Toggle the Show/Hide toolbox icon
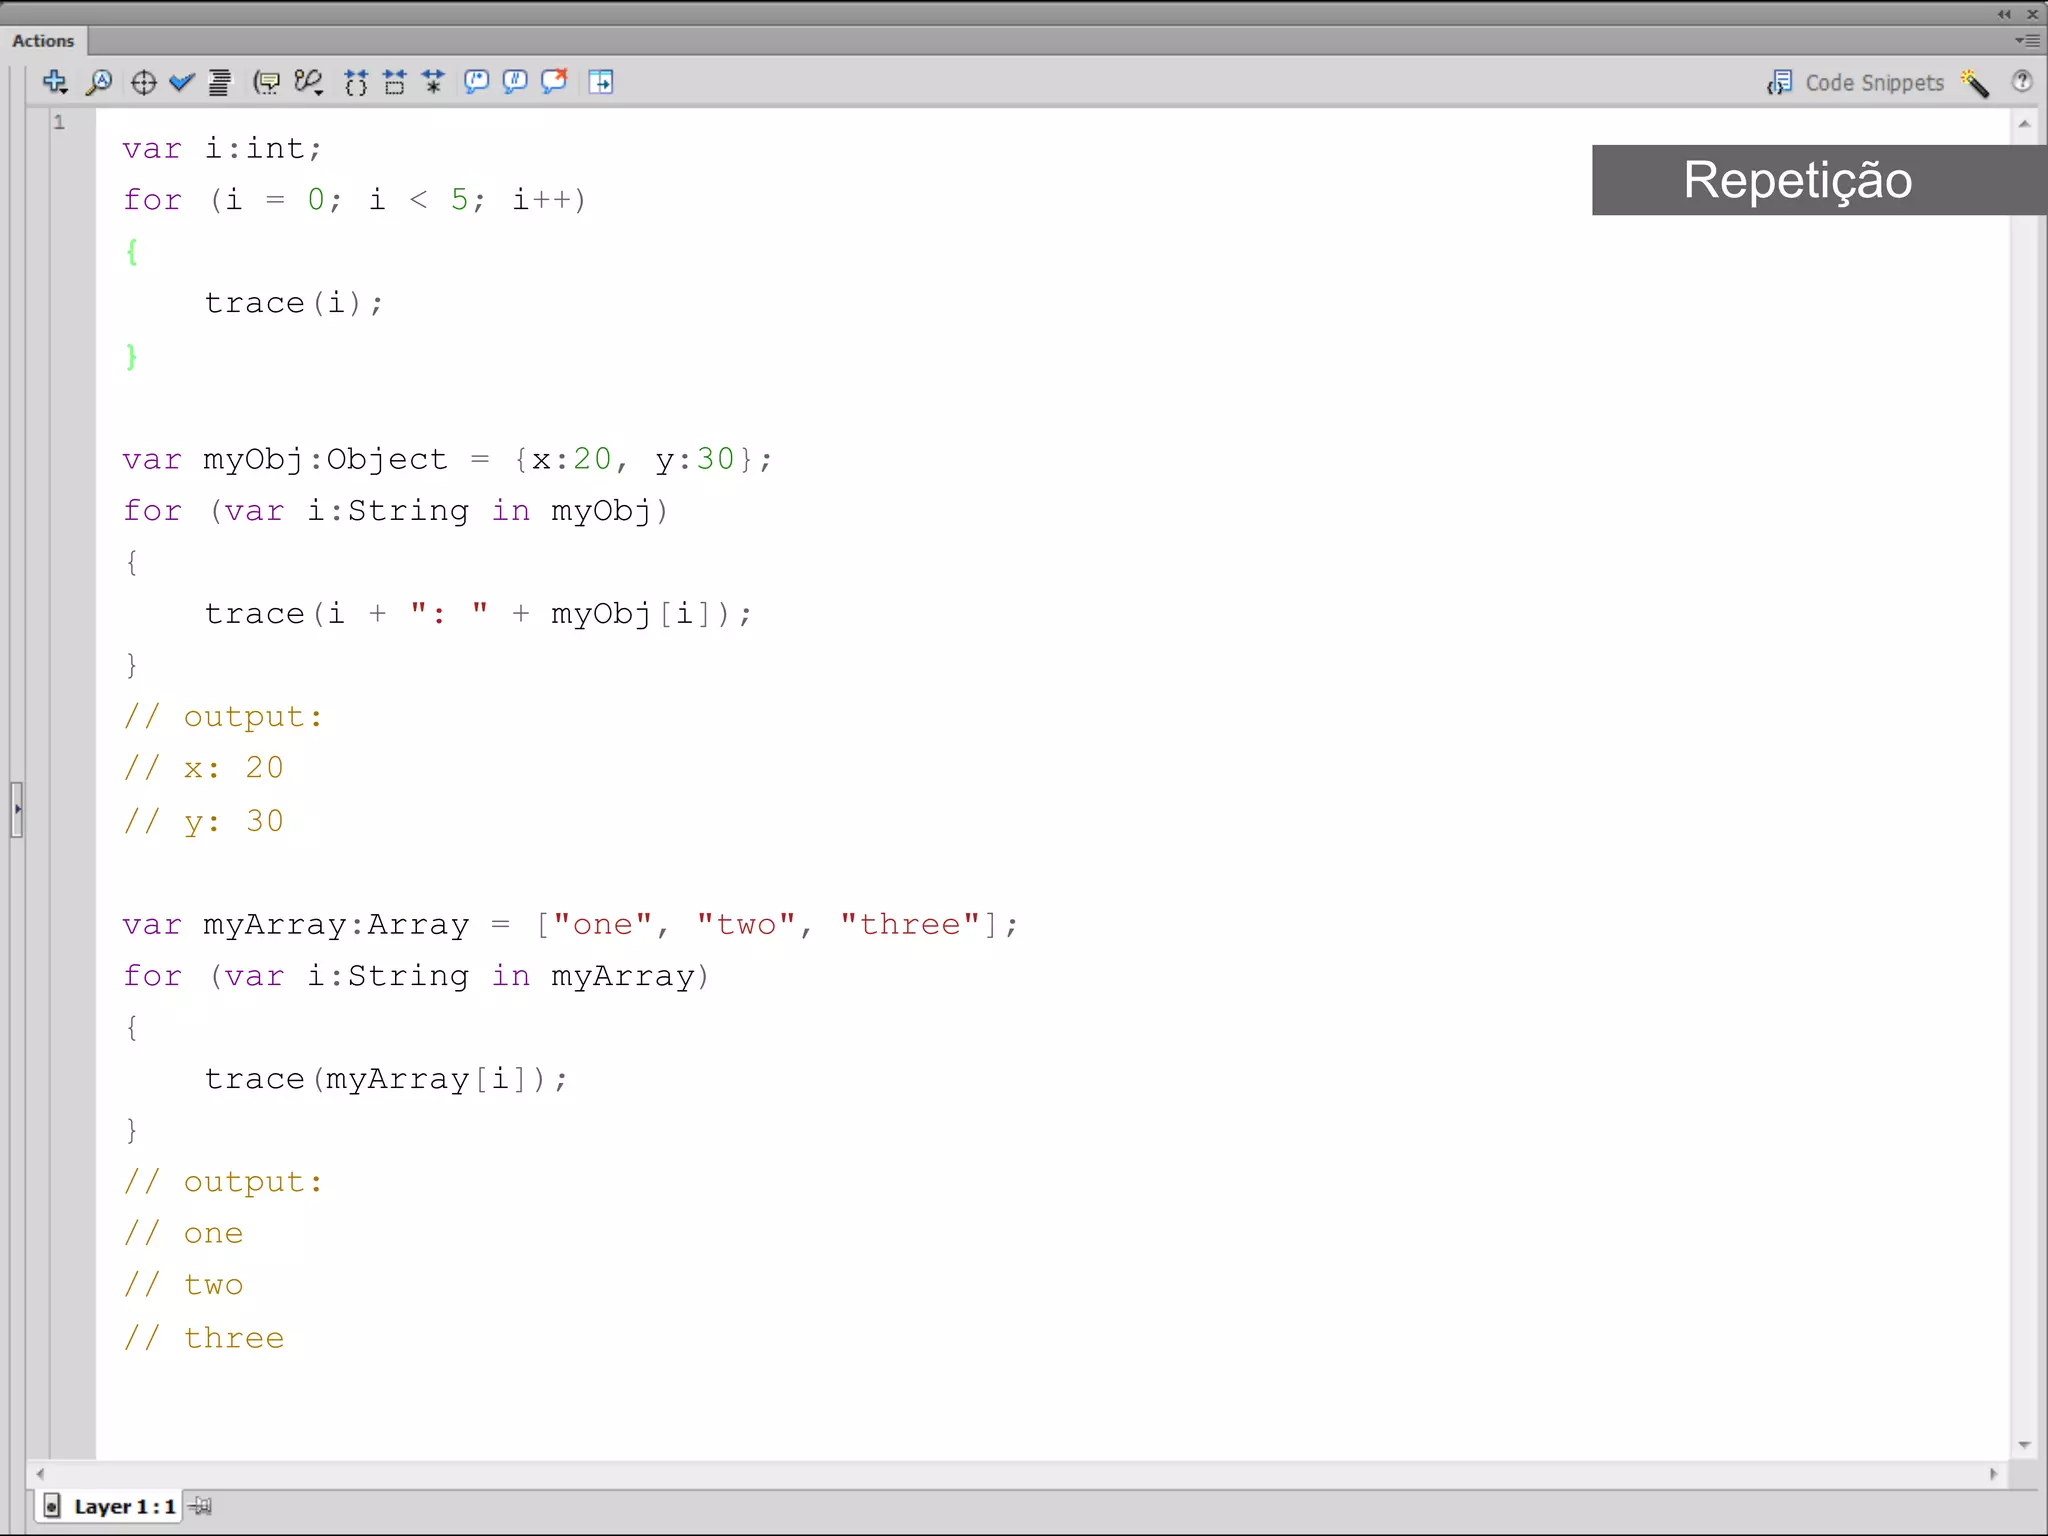This screenshot has width=2048, height=1536. (601, 82)
